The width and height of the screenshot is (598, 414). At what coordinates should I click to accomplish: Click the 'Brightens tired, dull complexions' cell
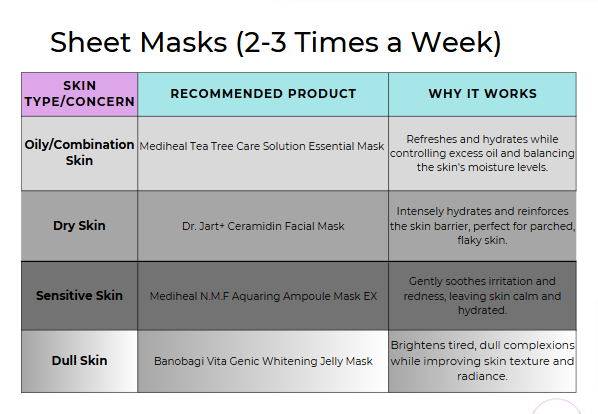click(482, 361)
